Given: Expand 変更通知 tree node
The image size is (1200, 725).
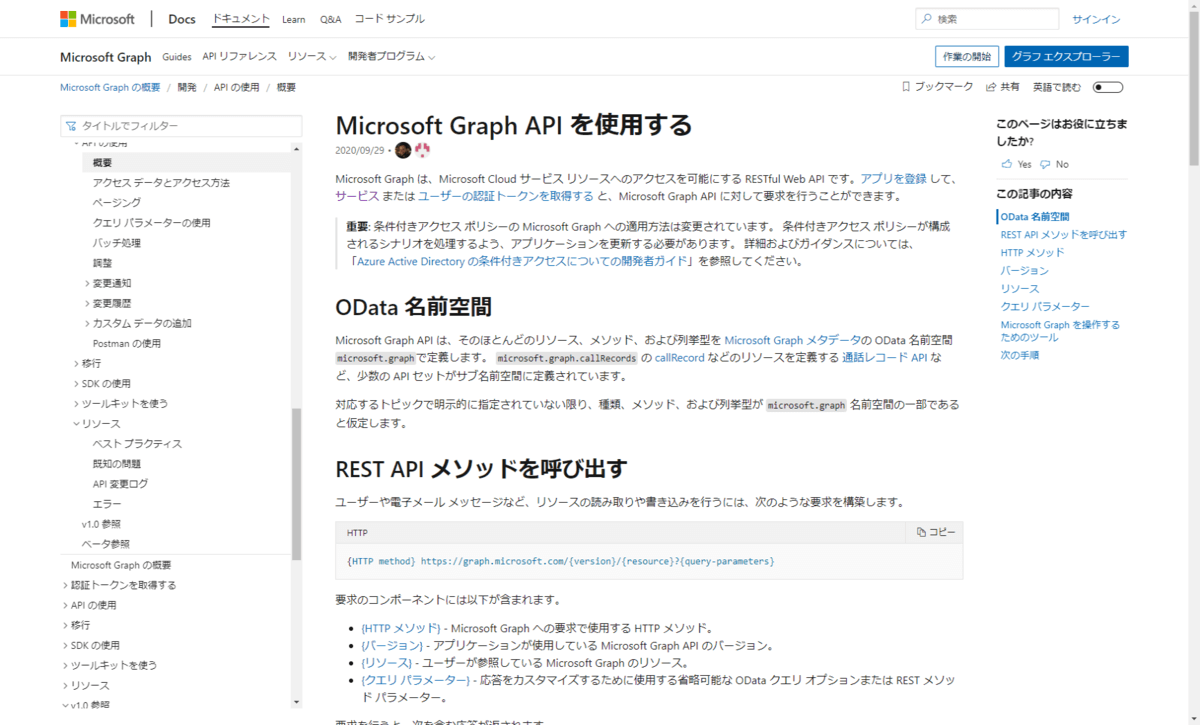Looking at the screenshot, I should pos(88,283).
